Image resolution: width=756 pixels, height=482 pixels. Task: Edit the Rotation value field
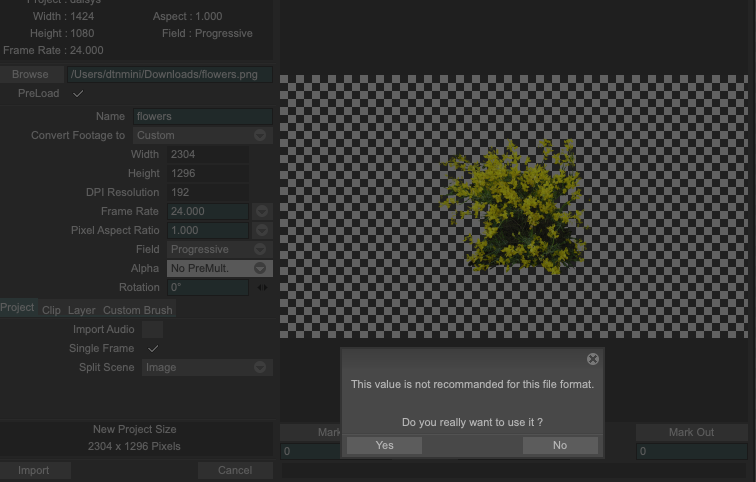pyautogui.click(x=208, y=287)
